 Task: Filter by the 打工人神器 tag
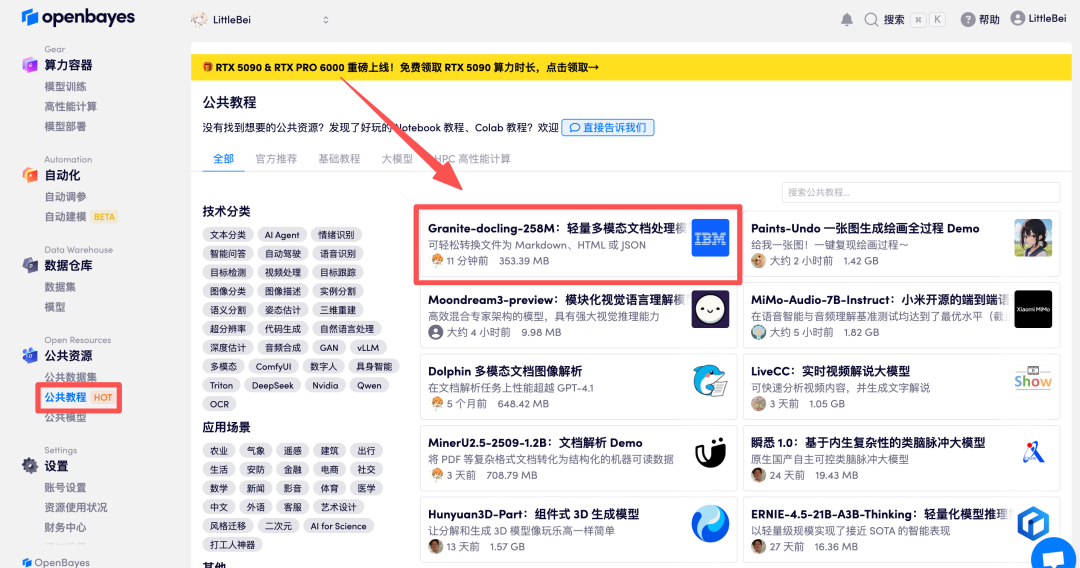coord(233,545)
